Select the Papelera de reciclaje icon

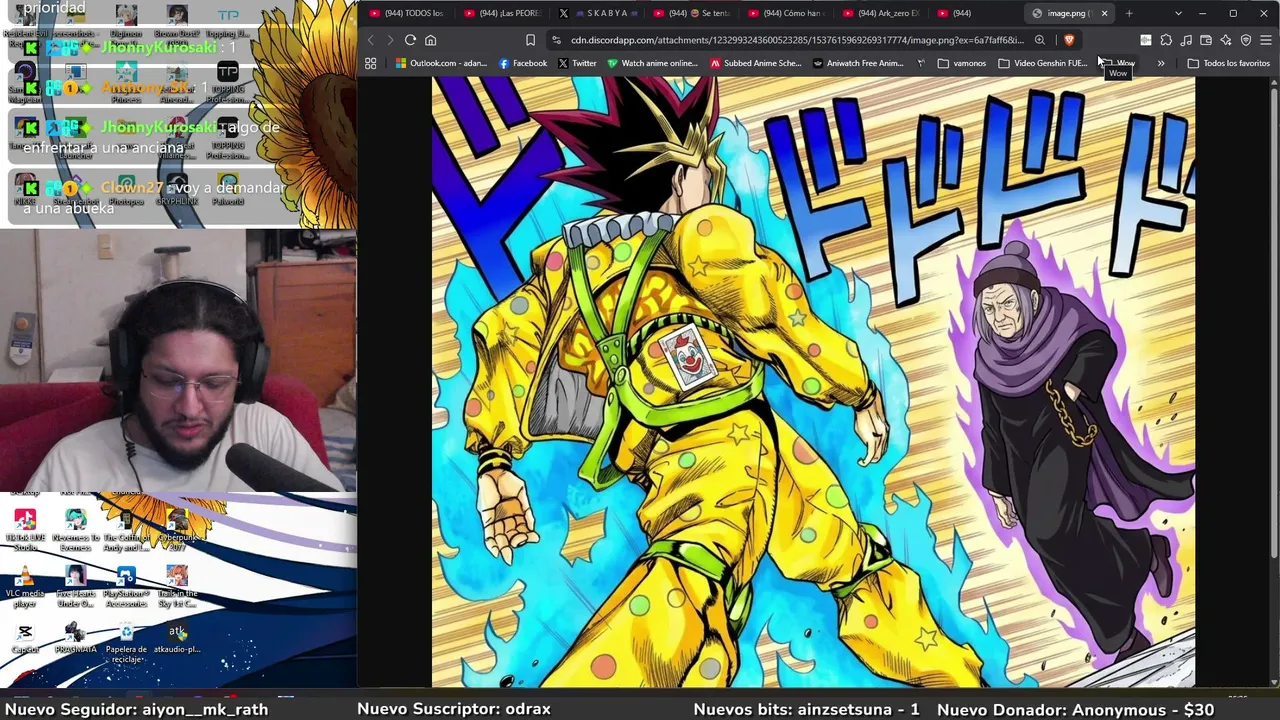[126, 643]
